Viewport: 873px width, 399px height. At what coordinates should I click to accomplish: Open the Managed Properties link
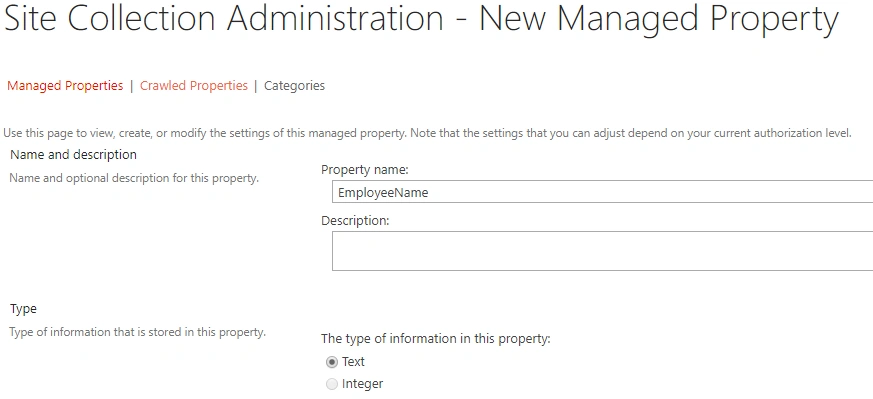65,86
